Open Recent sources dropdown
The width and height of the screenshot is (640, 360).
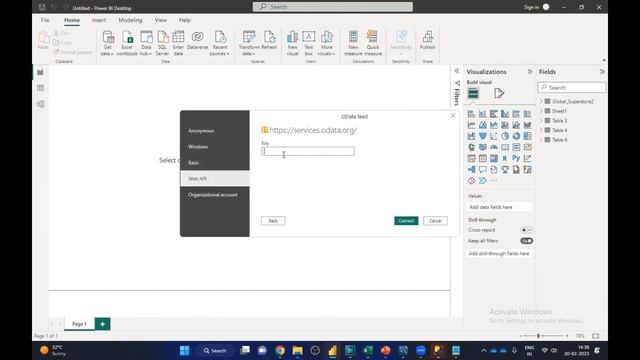(220, 43)
